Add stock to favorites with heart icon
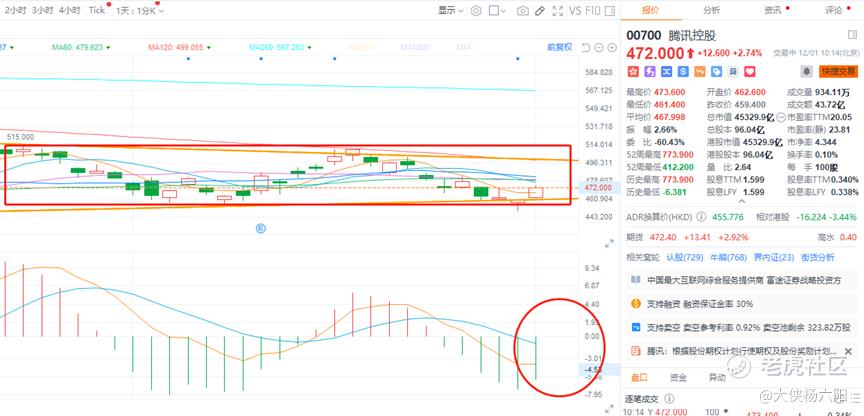This screenshot has width=864, height=416. click(749, 71)
